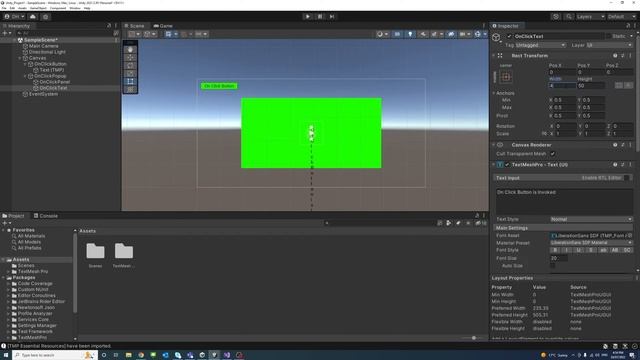Select the Move tool in scene overlay
640x360 pixels.
click(x=130, y=58)
